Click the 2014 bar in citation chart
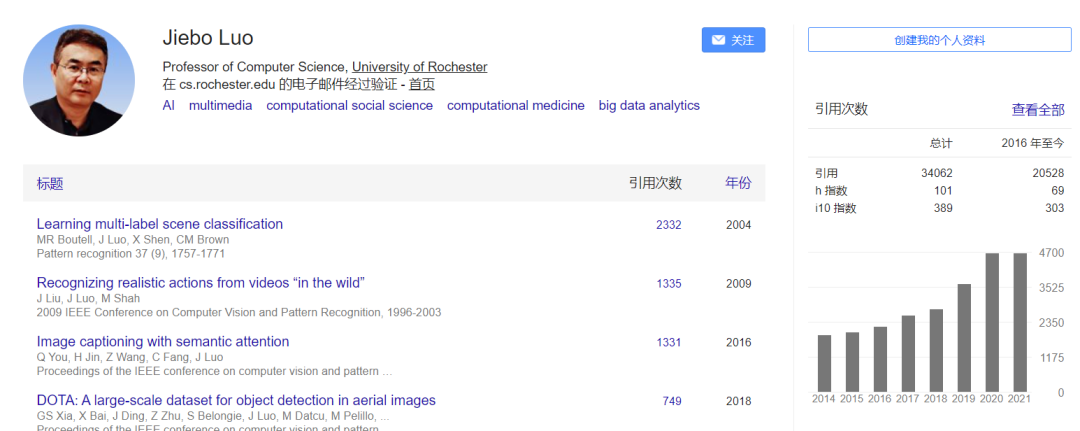The image size is (1080, 431). coord(824,364)
